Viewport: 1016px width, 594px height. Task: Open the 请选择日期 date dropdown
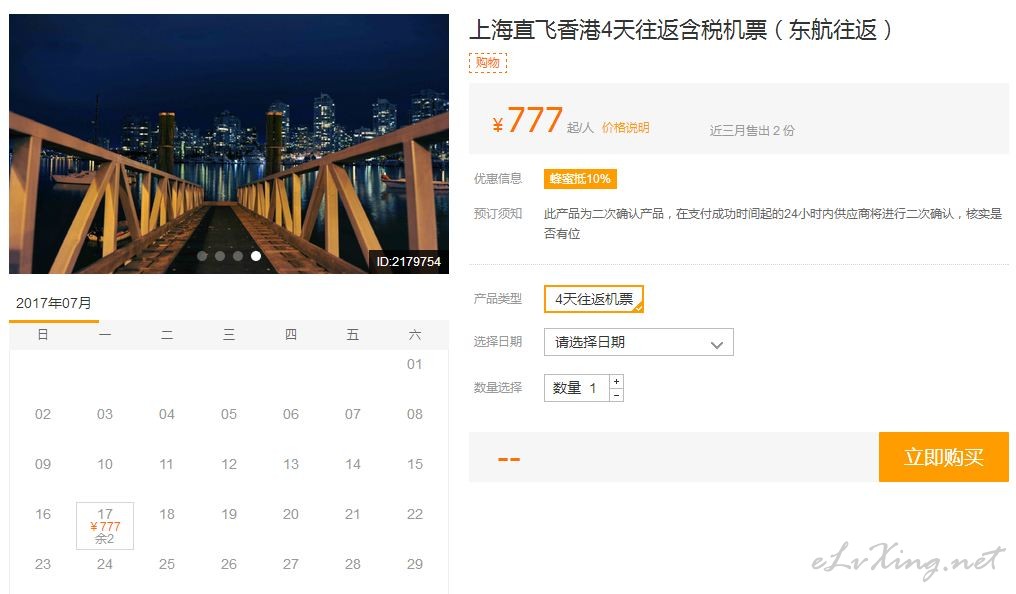638,342
